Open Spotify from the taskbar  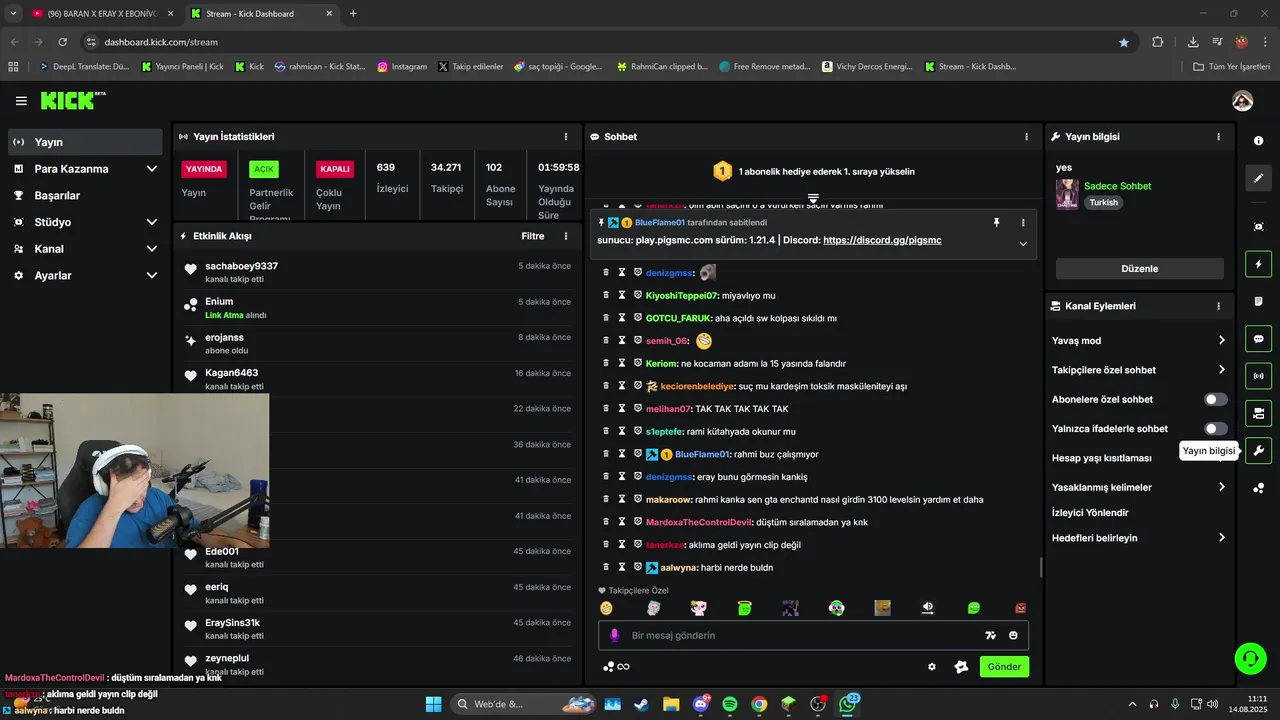click(x=730, y=705)
